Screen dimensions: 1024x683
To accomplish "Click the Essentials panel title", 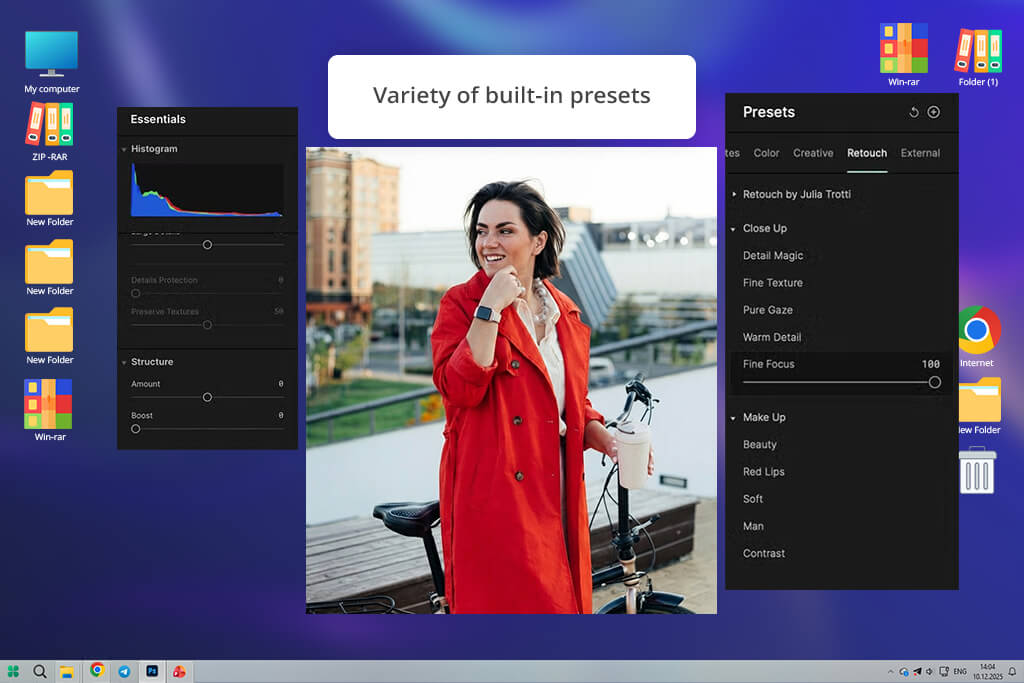I will tap(158, 119).
